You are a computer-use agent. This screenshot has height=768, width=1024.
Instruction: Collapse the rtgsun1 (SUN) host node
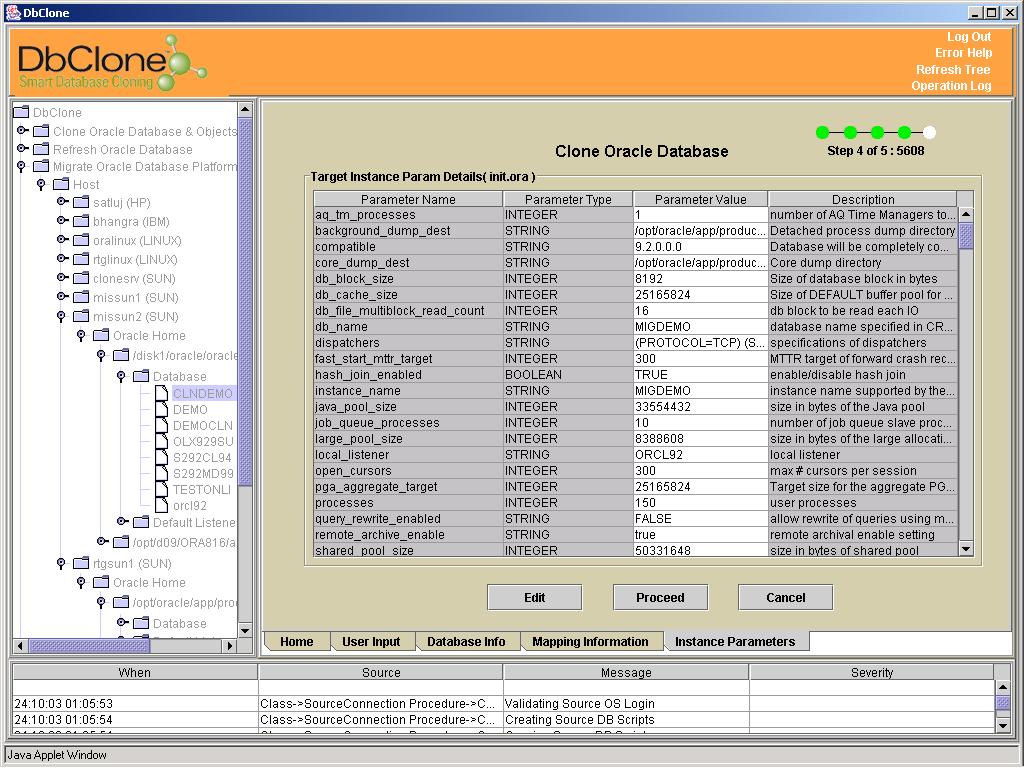[x=61, y=563]
